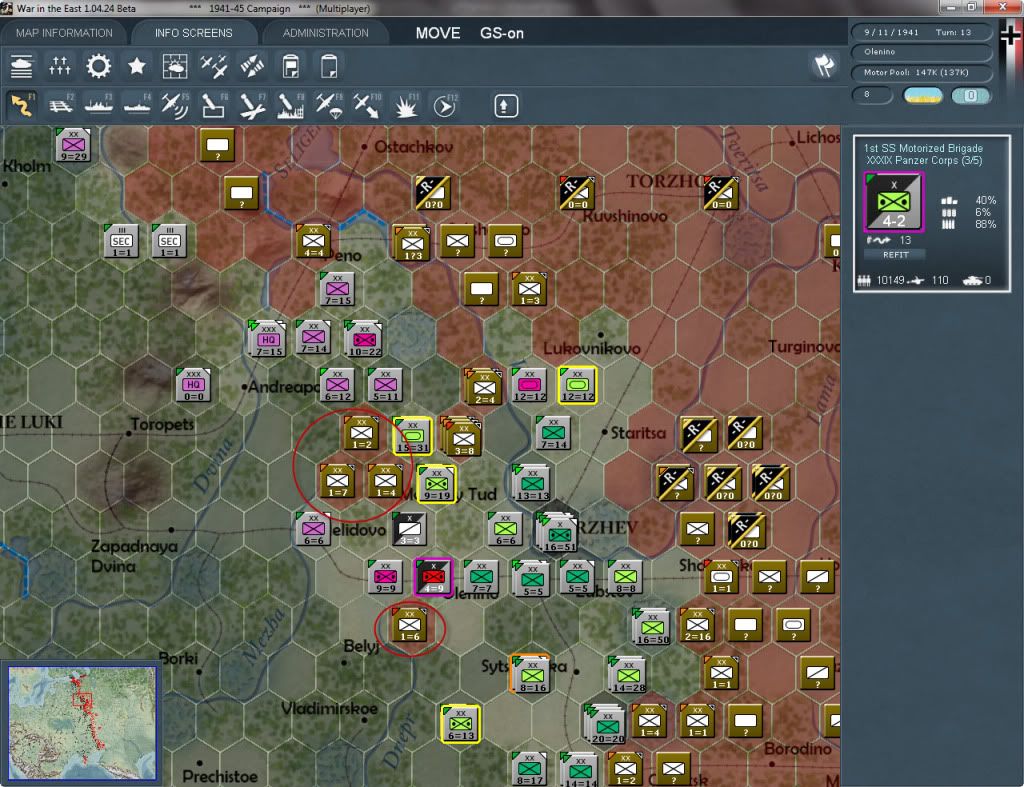Select the F6 bomb unit mode
This screenshot has width=1024, height=787.
tap(214, 106)
